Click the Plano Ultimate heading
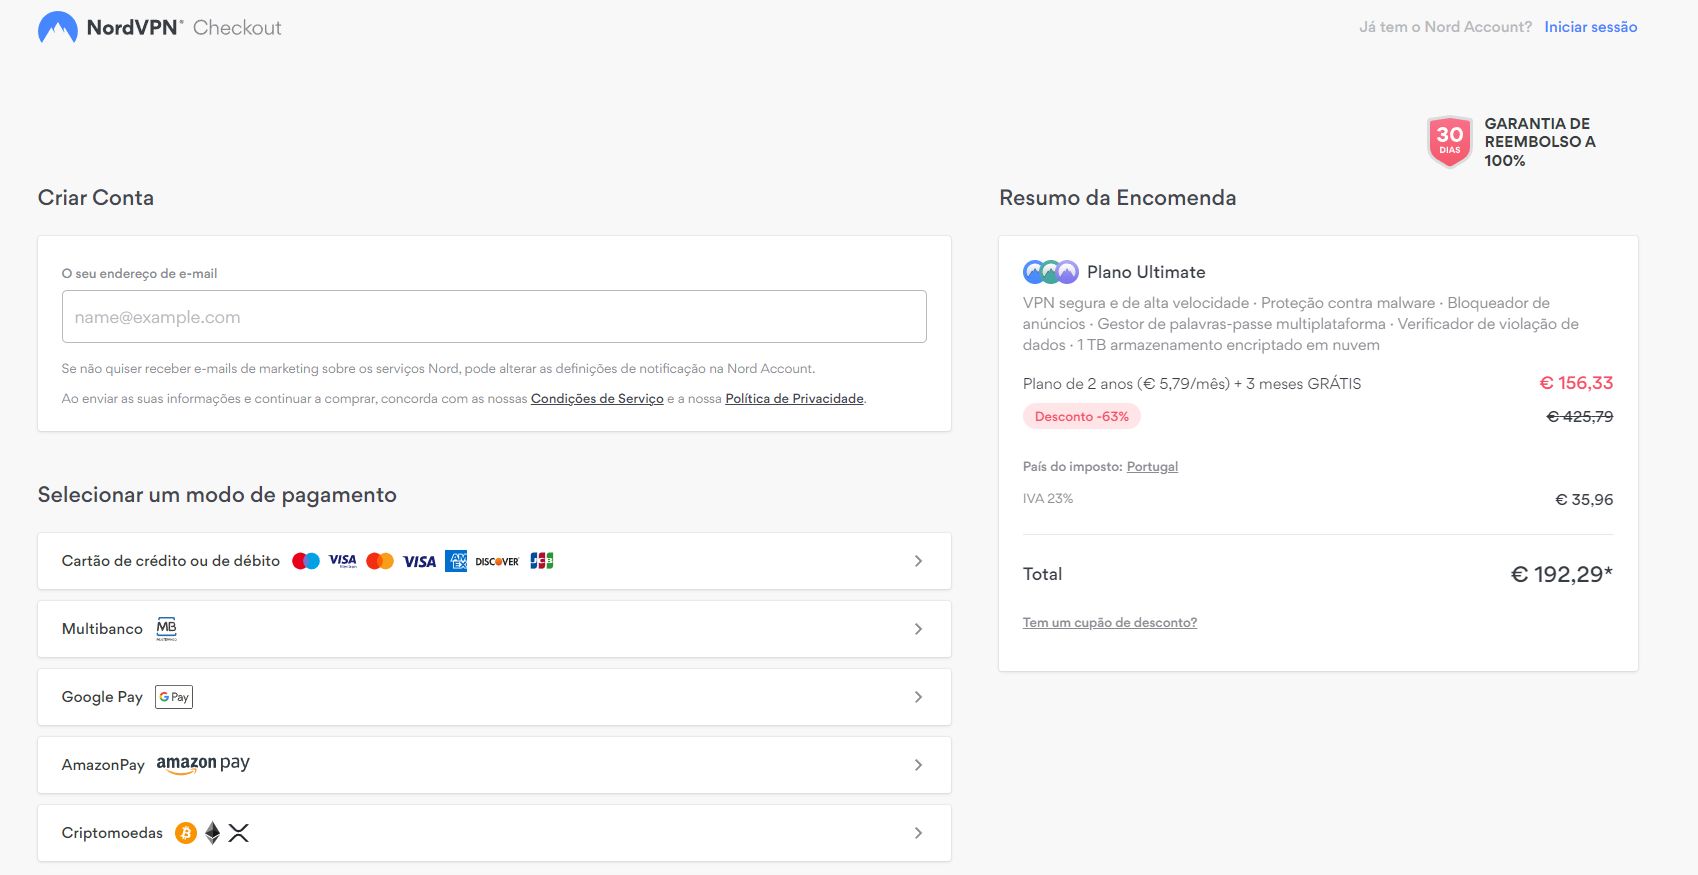This screenshot has height=875, width=1698. 1146,272
